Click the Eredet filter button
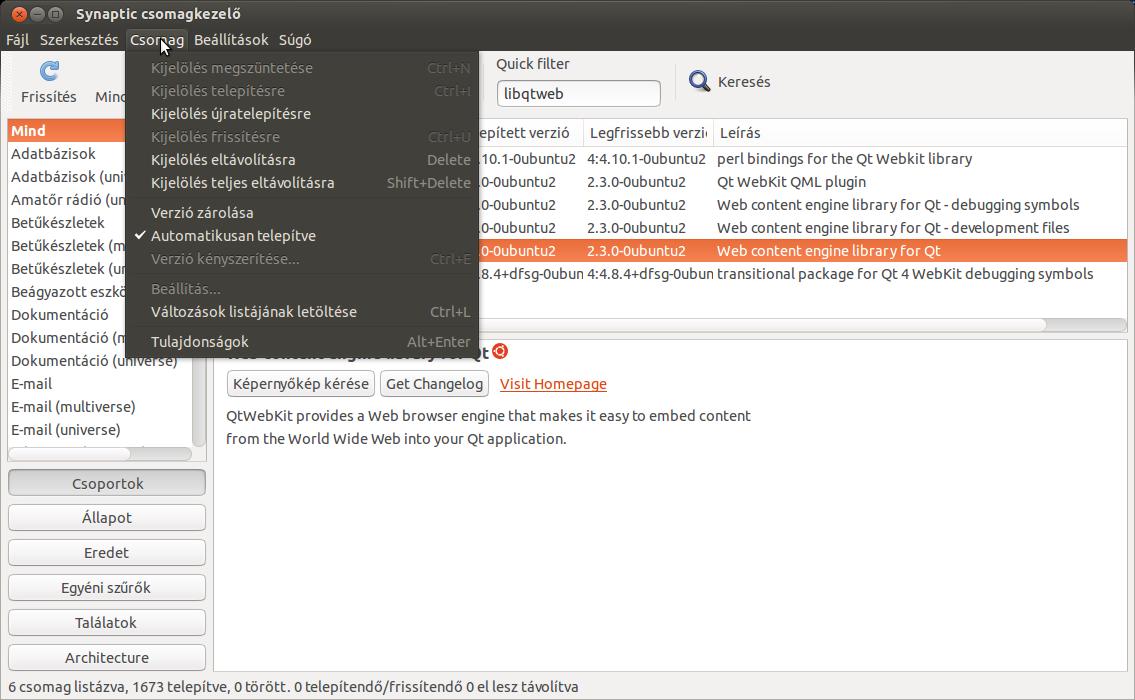1135x700 pixels. click(x=107, y=552)
